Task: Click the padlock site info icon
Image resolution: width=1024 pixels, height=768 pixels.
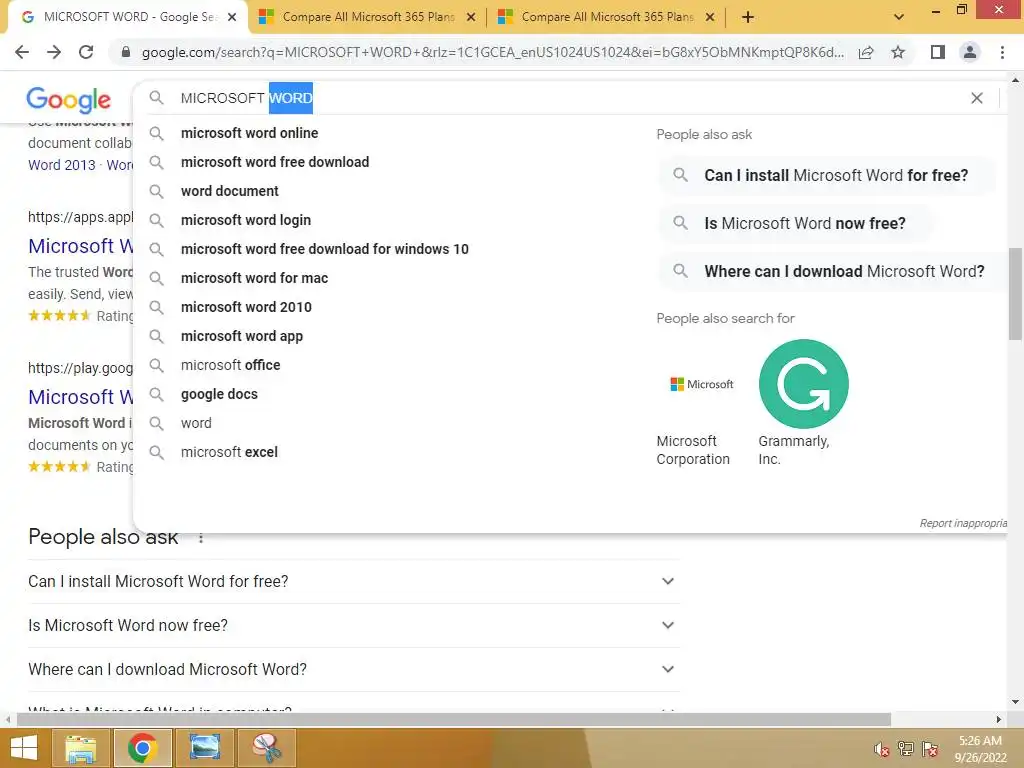Action: click(x=126, y=52)
